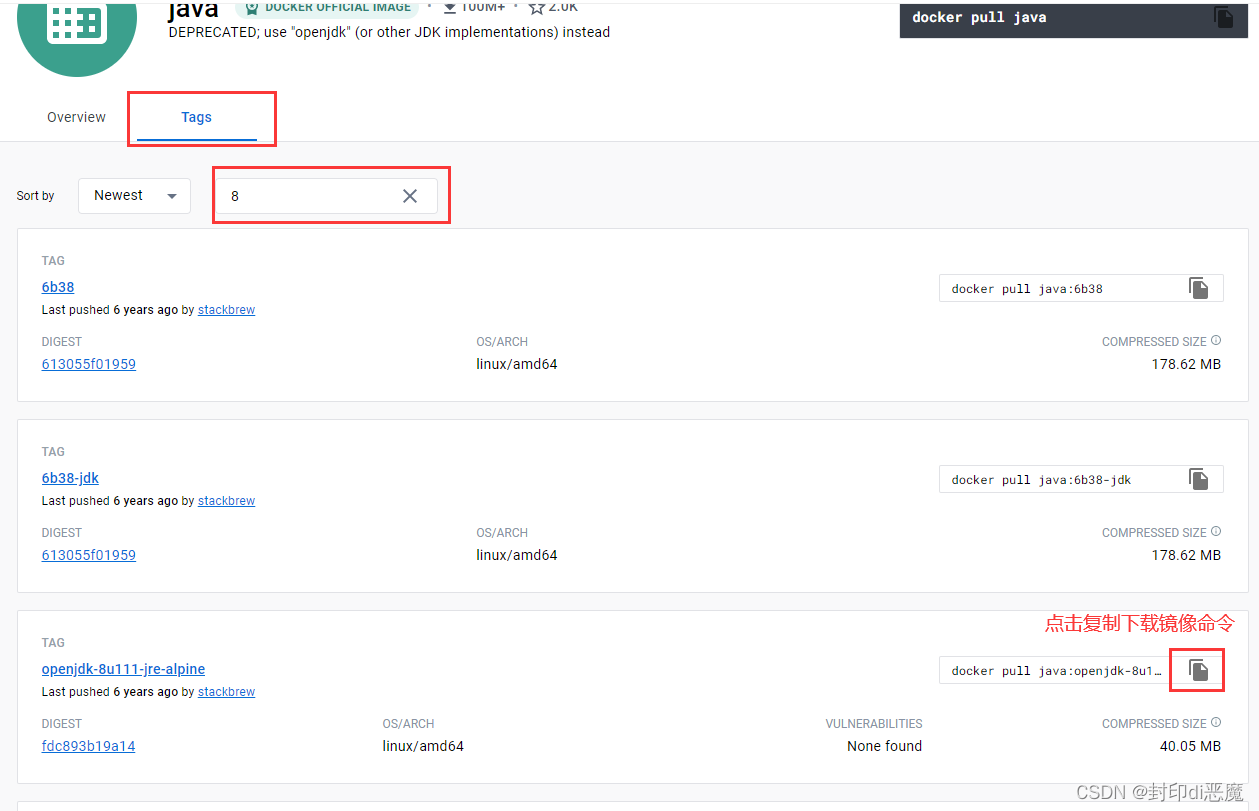Viewport: 1259px width, 811px height.
Task: Click the 'docker pull java:openjdk-8u1…' command text
Action: pos(1057,671)
